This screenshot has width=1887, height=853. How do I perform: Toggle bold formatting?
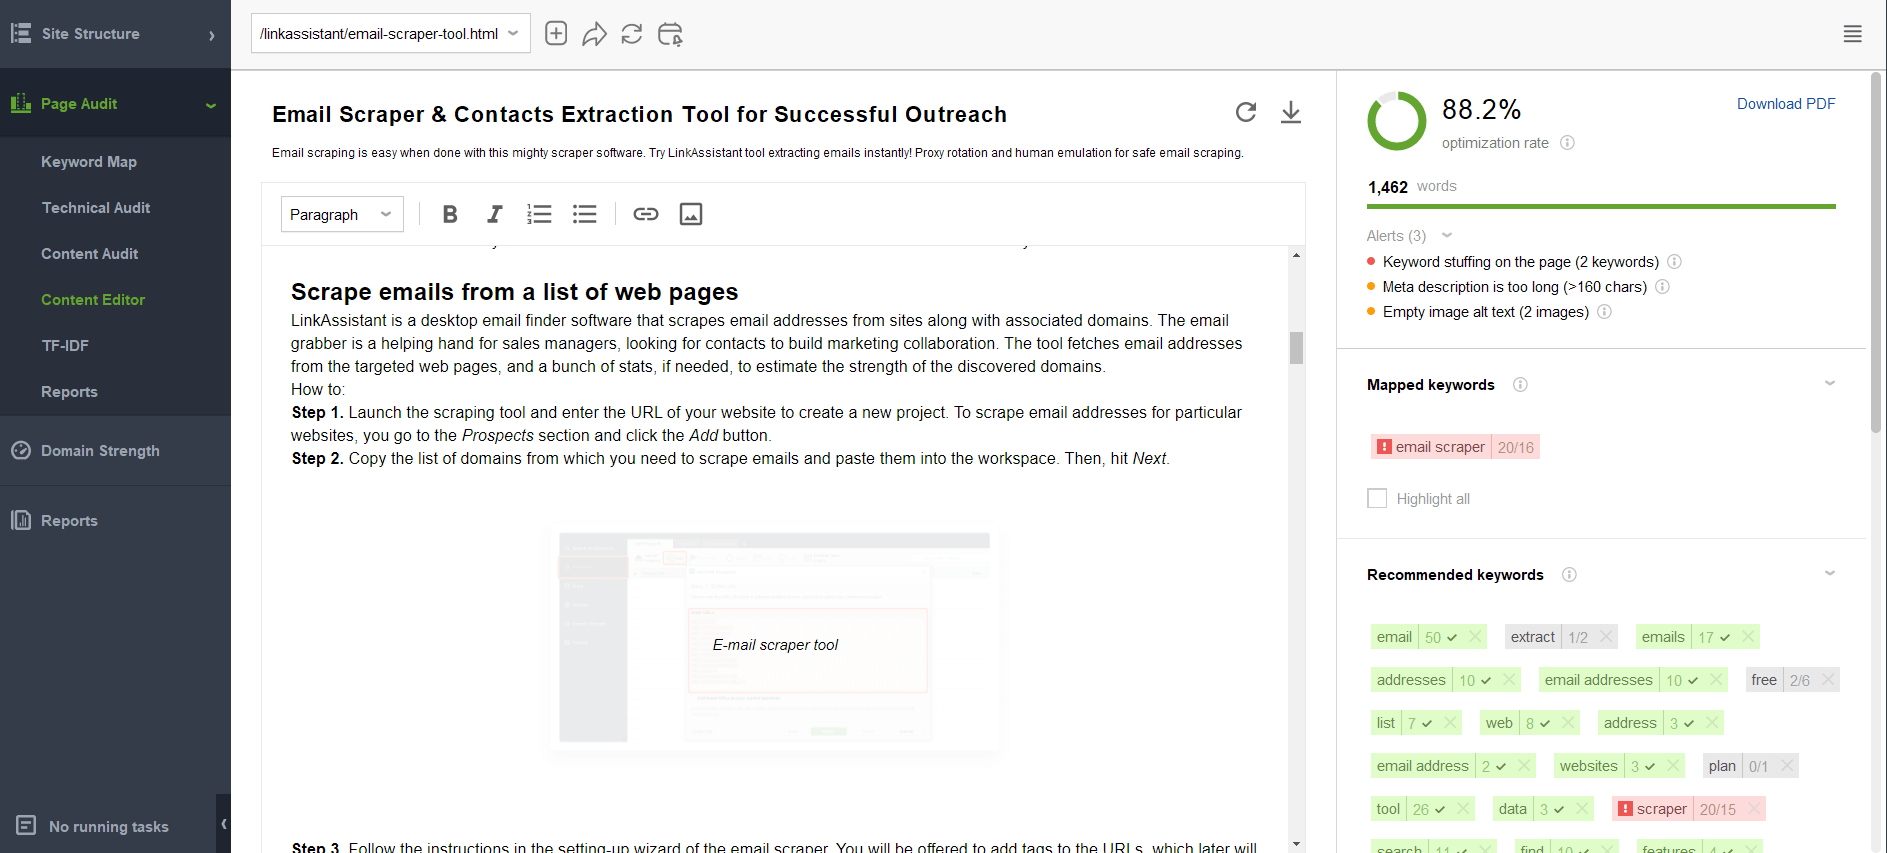pyautogui.click(x=450, y=214)
